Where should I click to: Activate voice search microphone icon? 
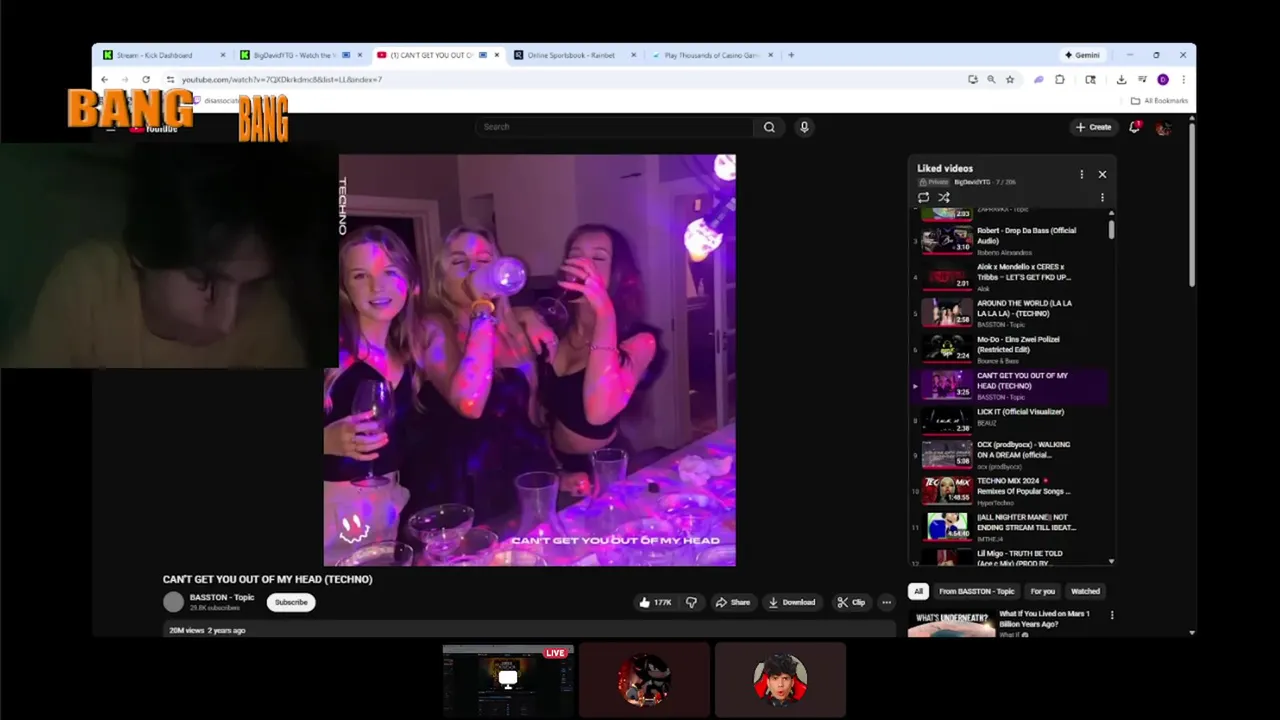point(803,127)
